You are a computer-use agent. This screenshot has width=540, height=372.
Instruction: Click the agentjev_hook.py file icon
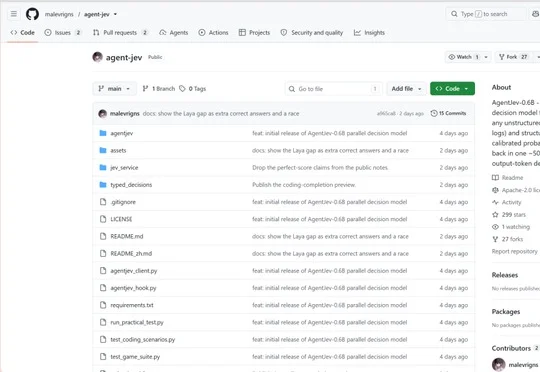click(103, 288)
